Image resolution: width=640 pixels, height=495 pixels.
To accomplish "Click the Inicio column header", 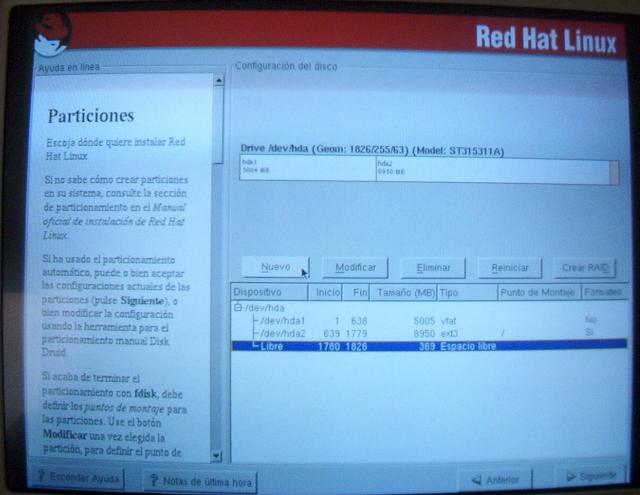I will pyautogui.click(x=325, y=292).
